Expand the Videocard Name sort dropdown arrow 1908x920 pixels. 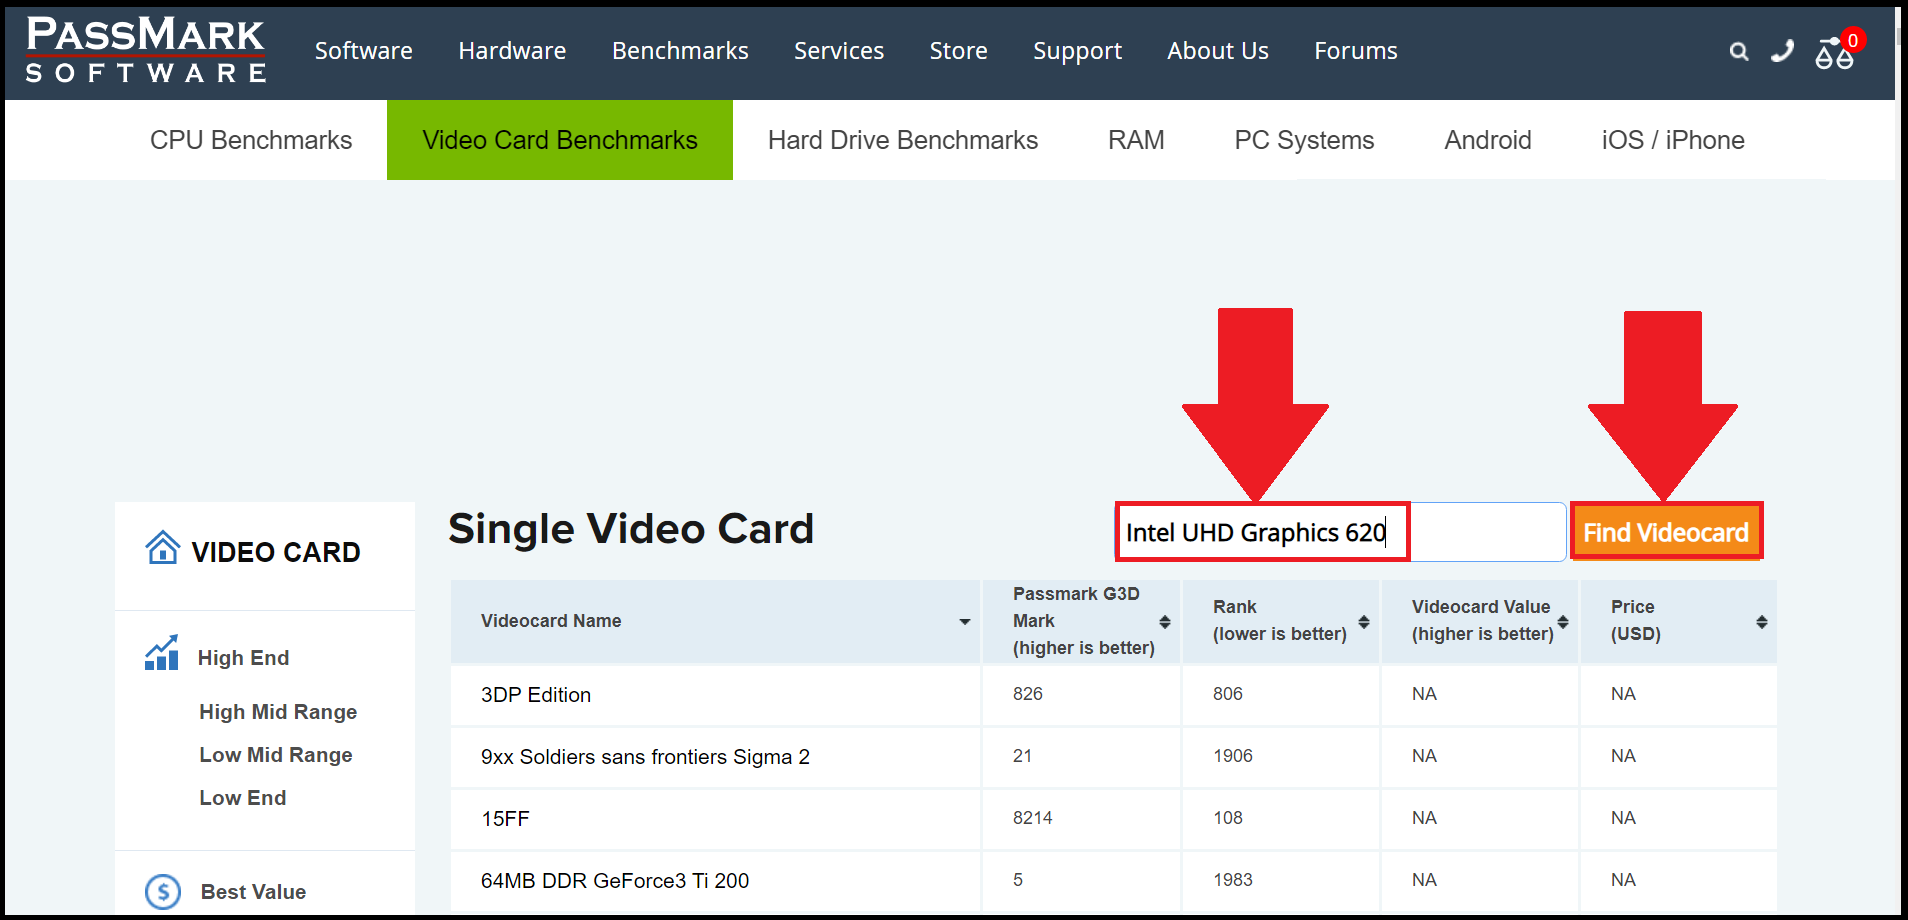click(x=965, y=621)
